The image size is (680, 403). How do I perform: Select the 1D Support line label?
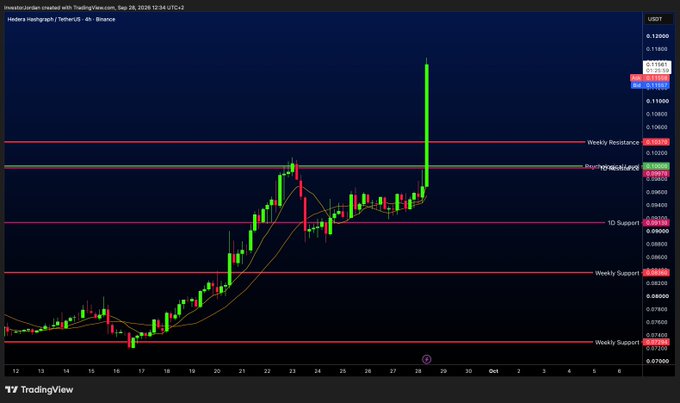click(x=623, y=223)
